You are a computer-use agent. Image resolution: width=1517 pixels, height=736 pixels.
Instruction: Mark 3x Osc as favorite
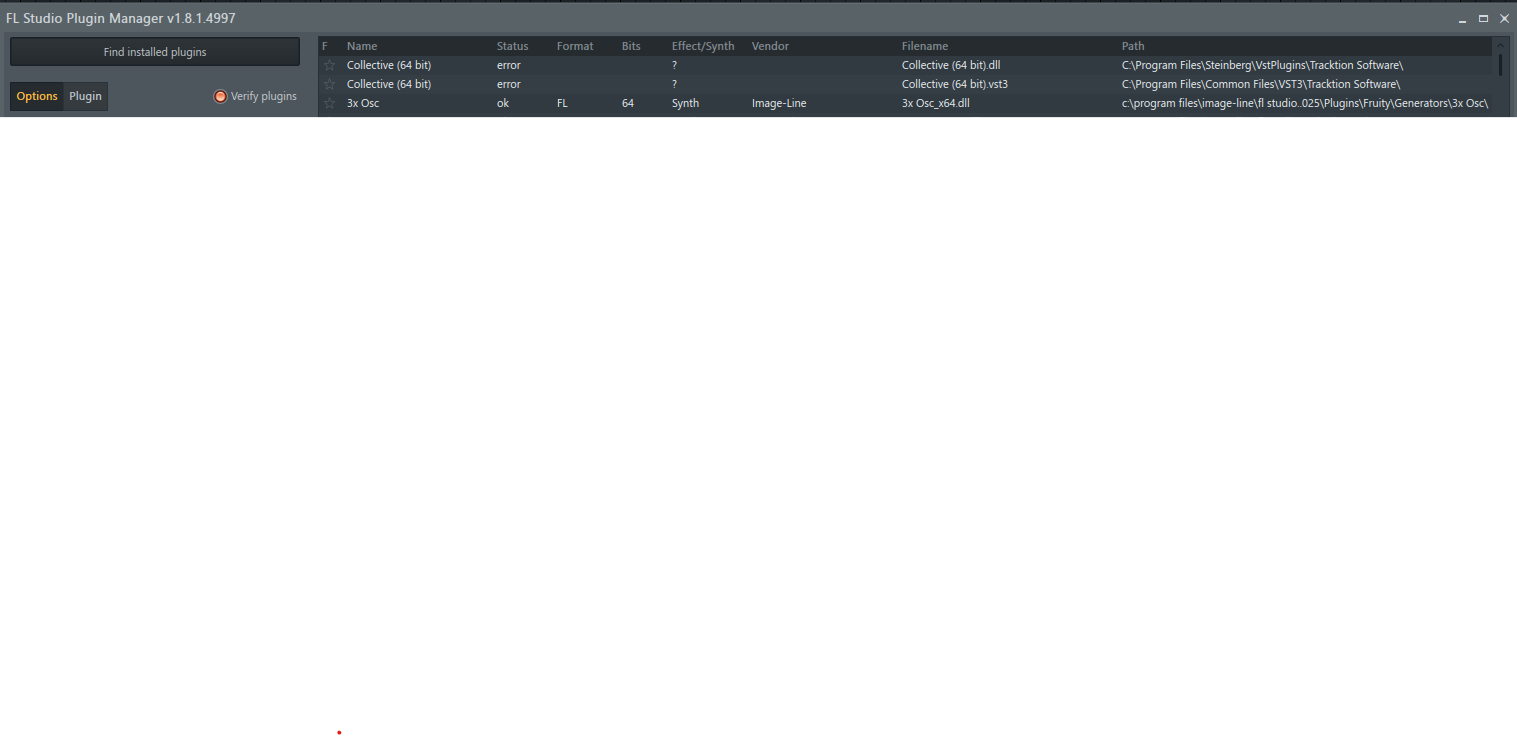329,103
